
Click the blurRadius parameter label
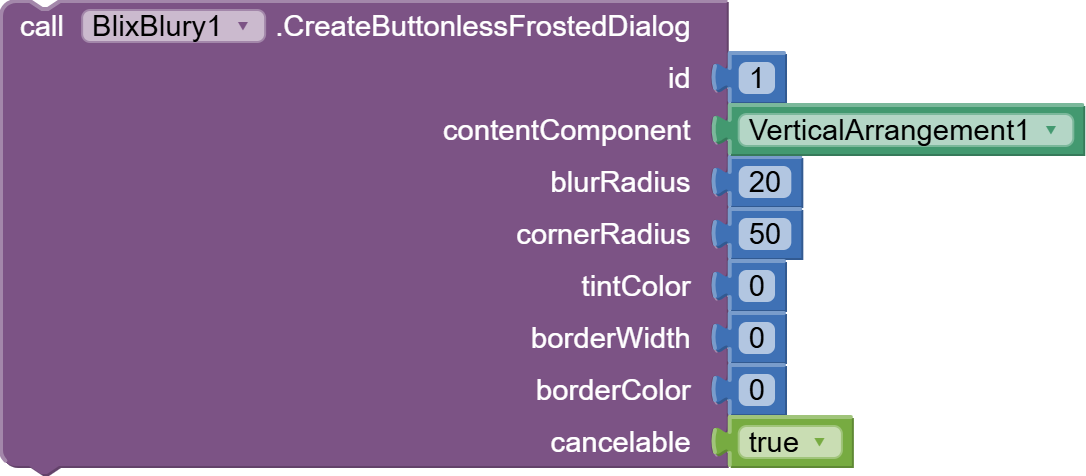[621, 182]
